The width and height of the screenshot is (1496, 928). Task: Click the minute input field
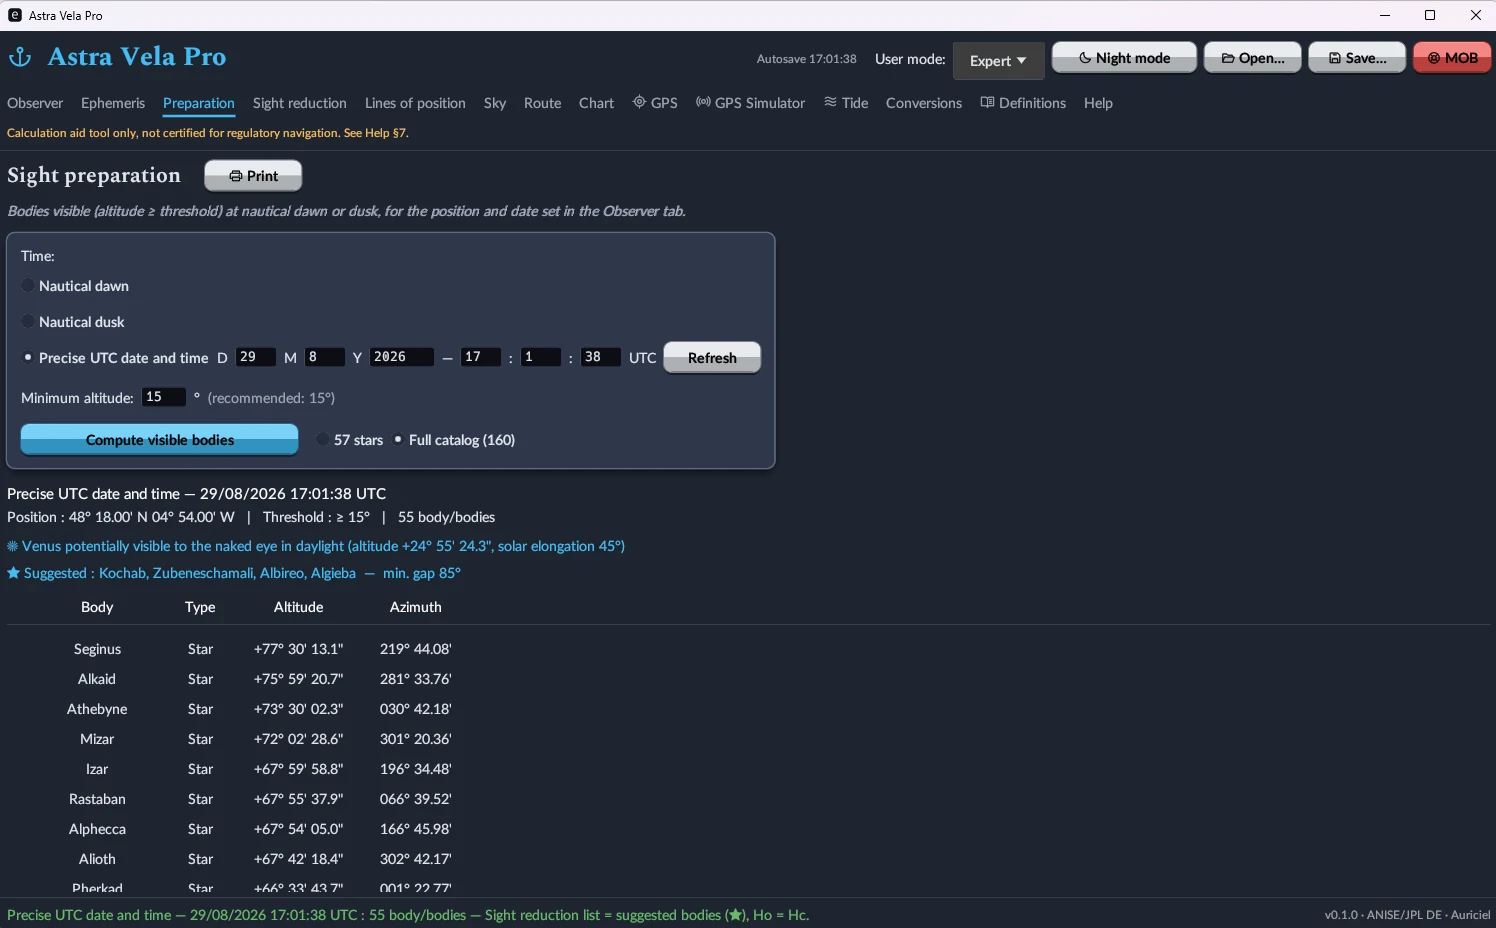click(540, 357)
